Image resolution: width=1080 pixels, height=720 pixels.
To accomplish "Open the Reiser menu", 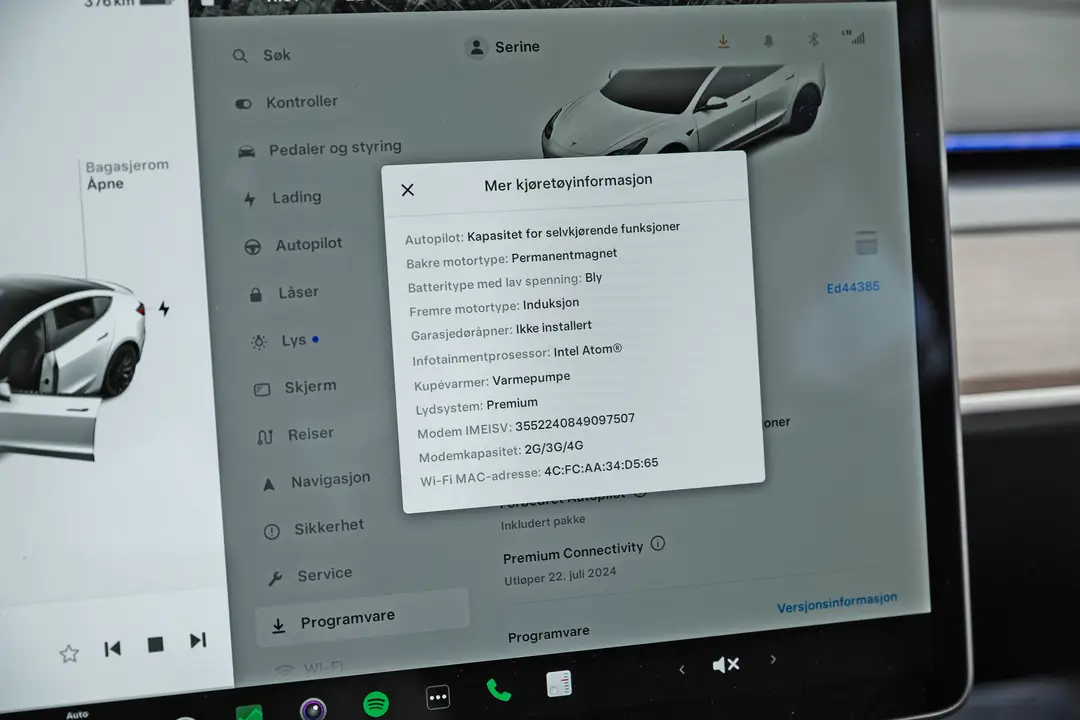I will click(x=295, y=435).
